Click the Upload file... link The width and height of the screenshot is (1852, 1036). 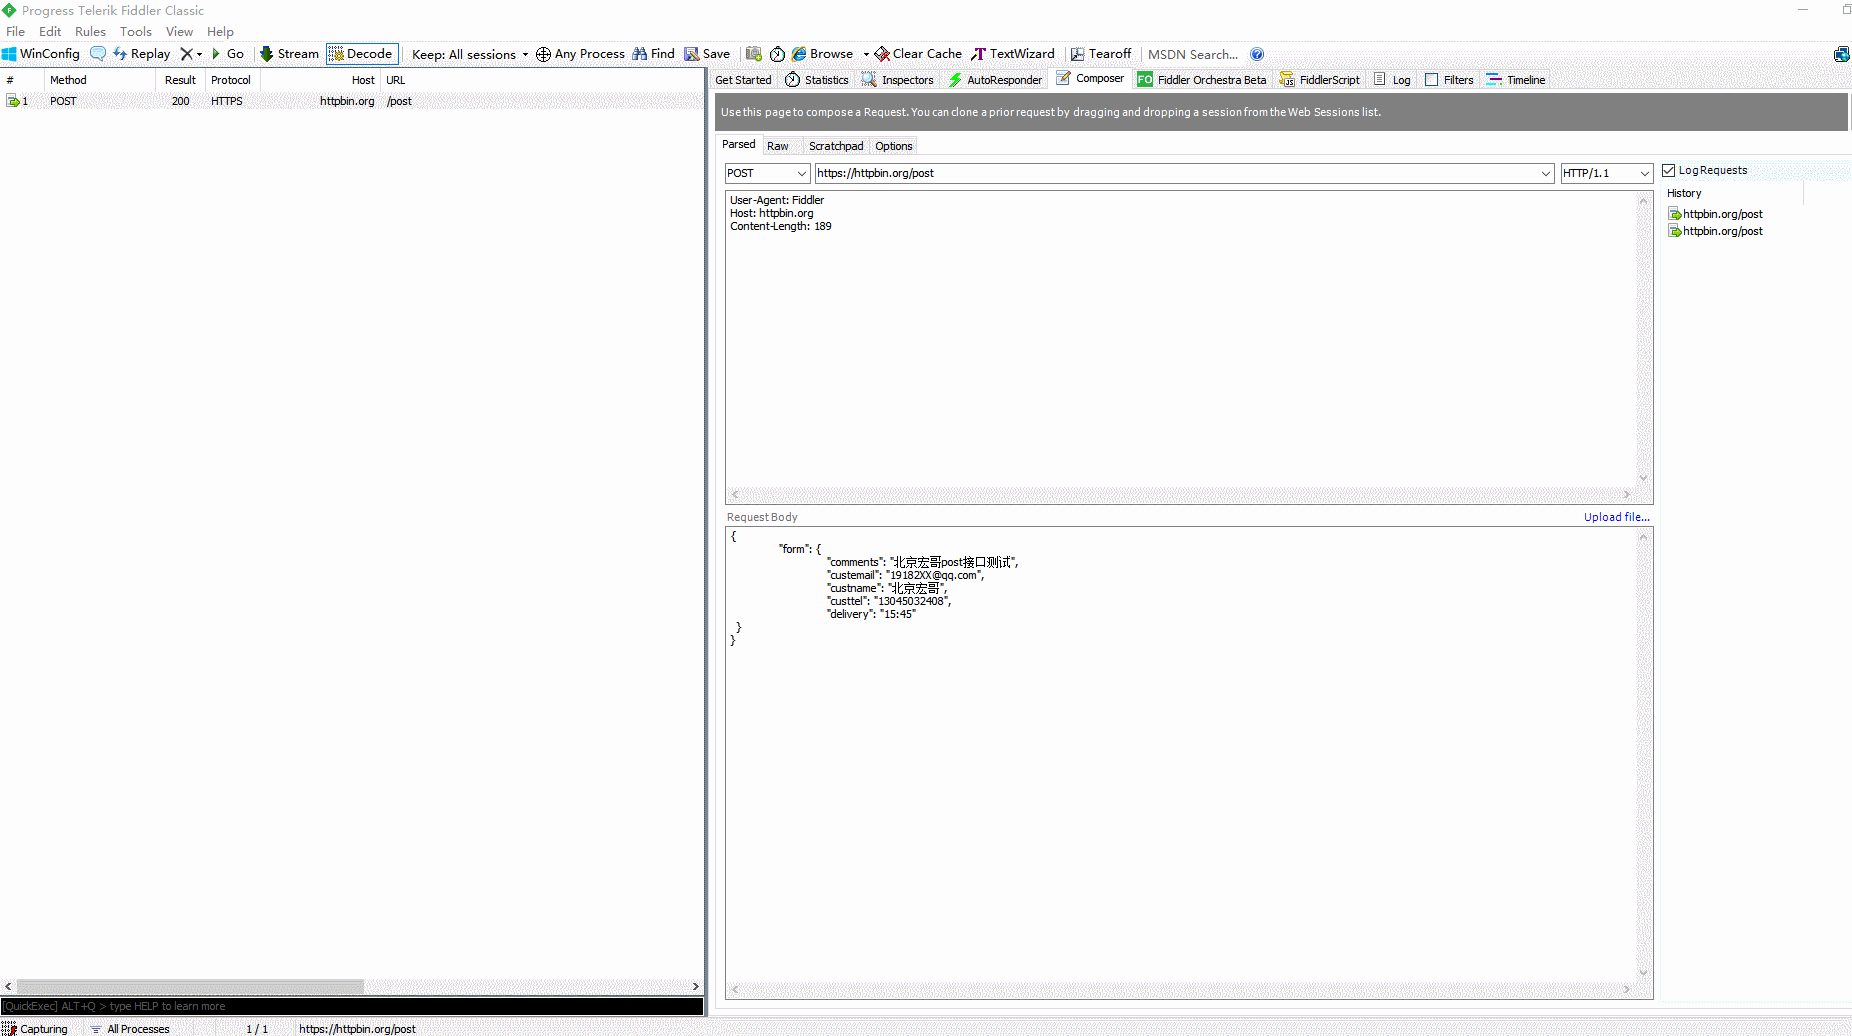pyautogui.click(x=1616, y=517)
